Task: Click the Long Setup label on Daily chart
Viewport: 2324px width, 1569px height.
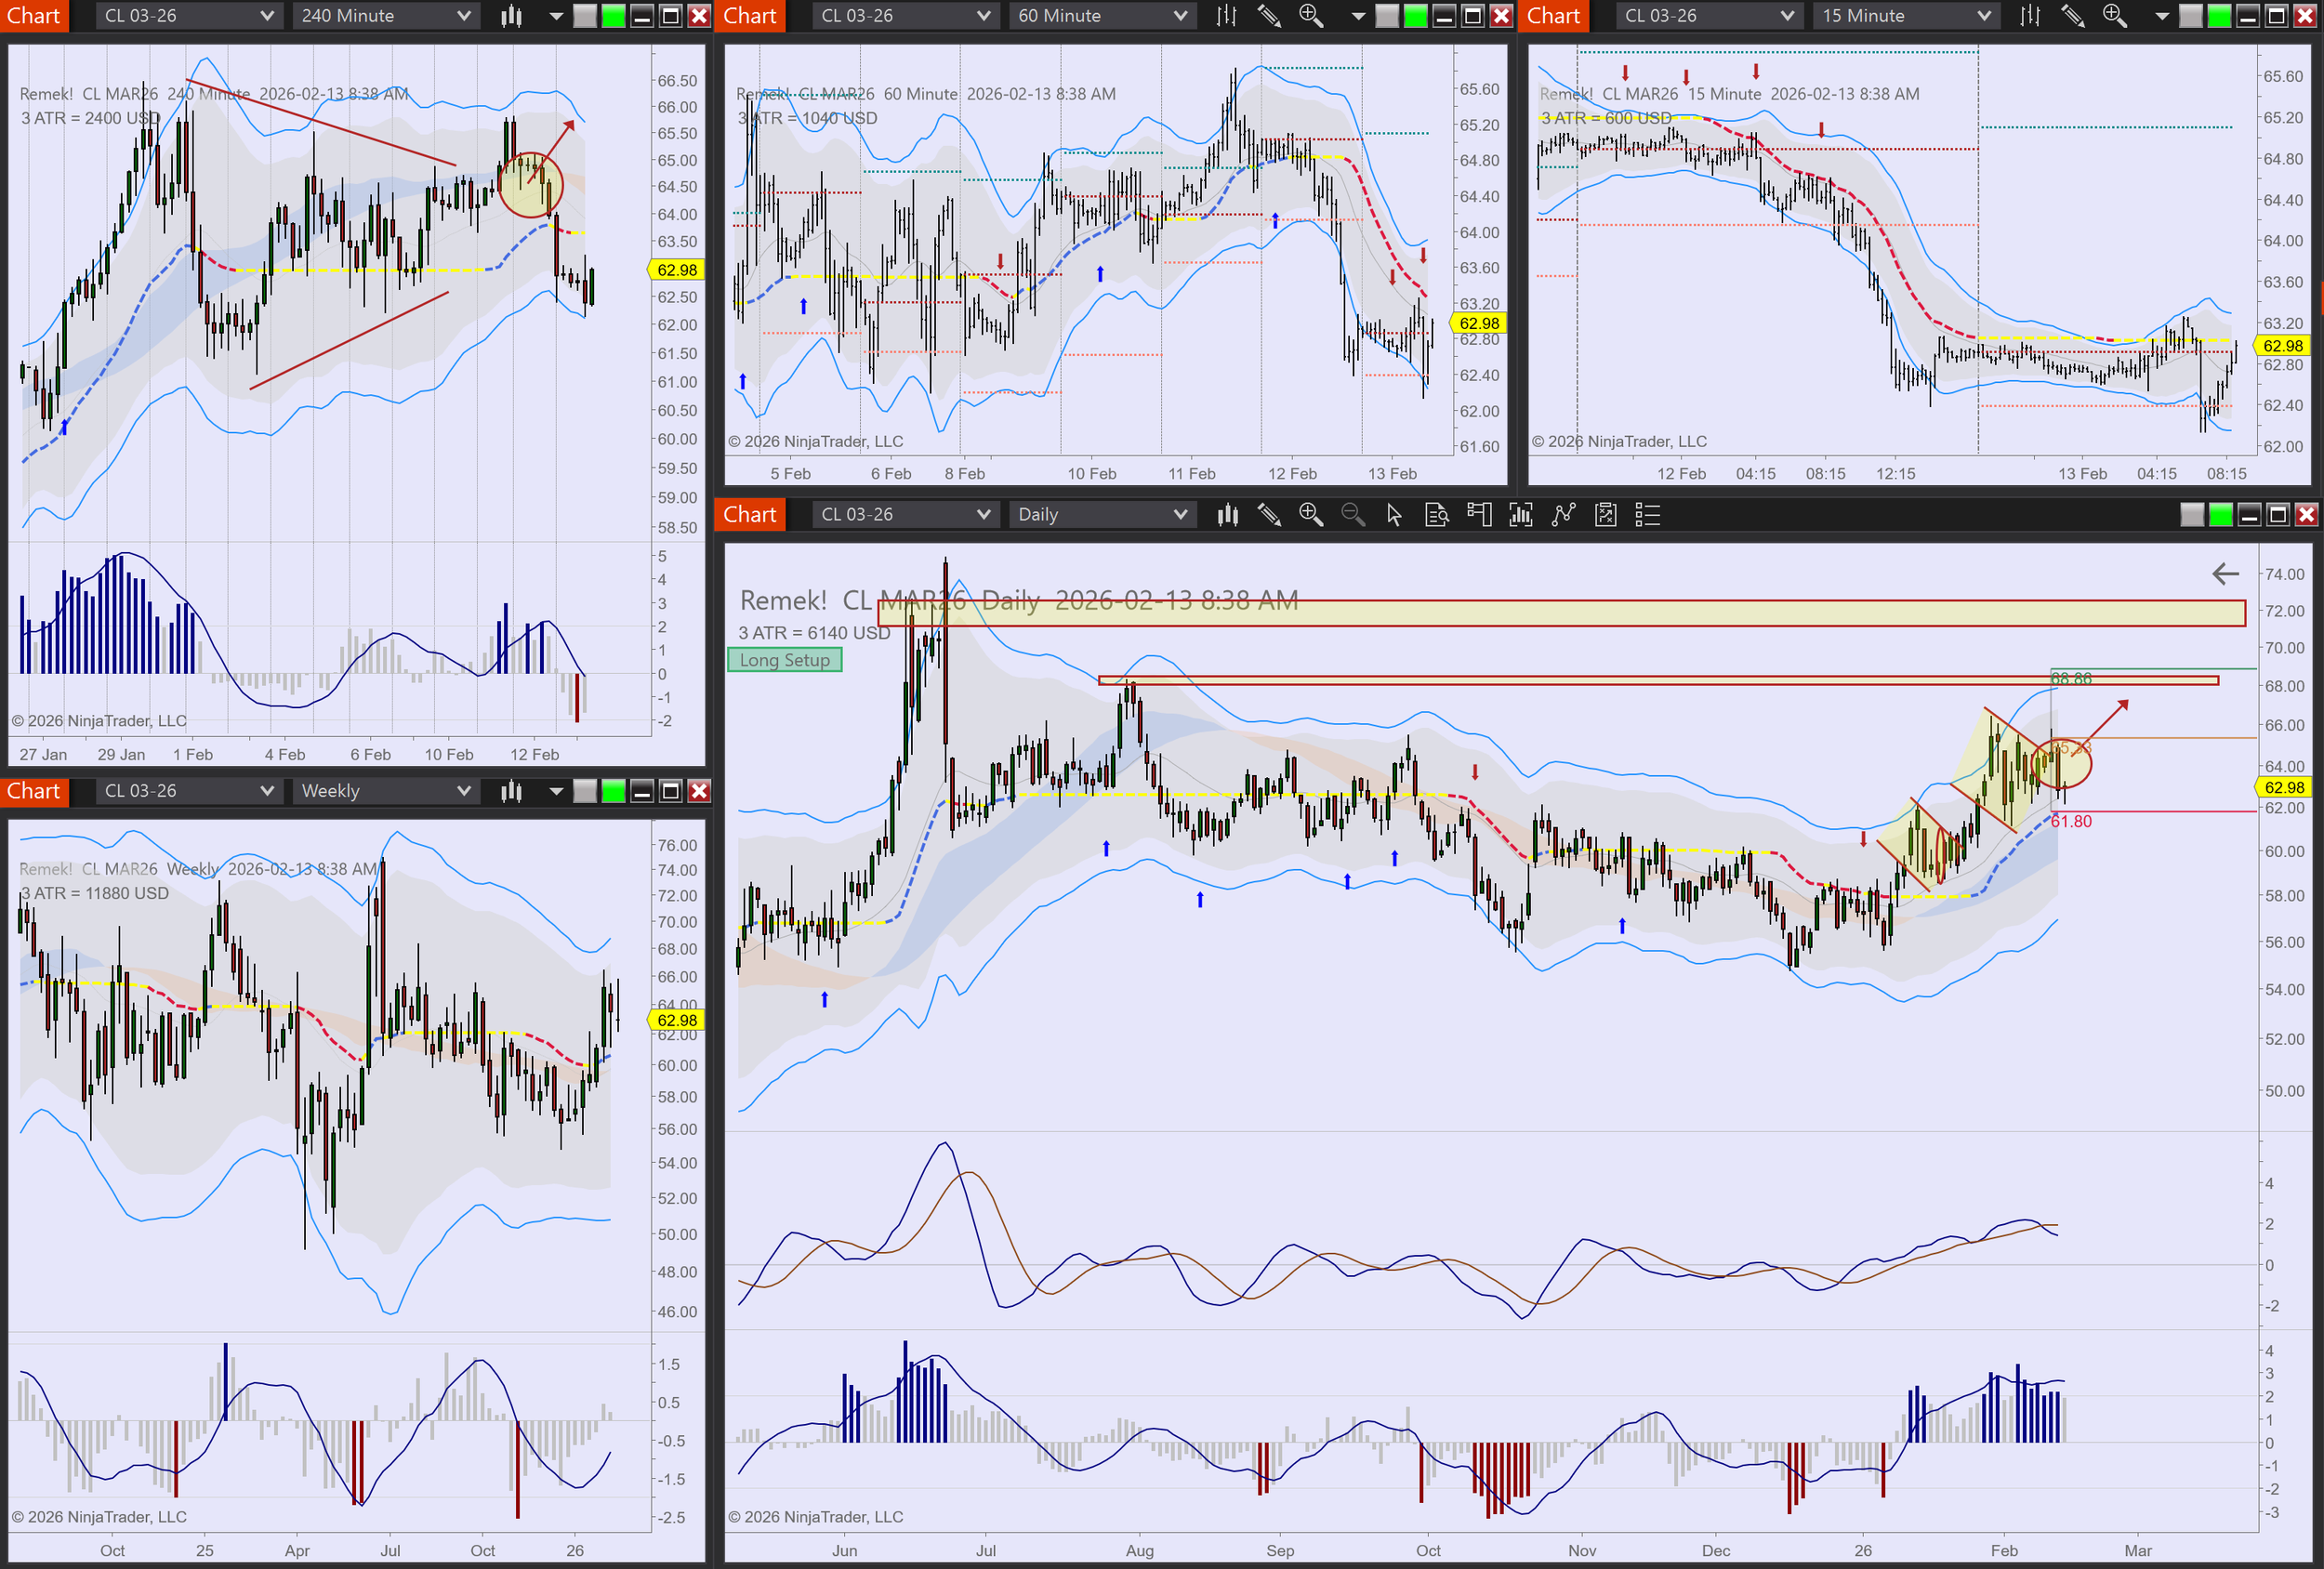Action: [785, 660]
